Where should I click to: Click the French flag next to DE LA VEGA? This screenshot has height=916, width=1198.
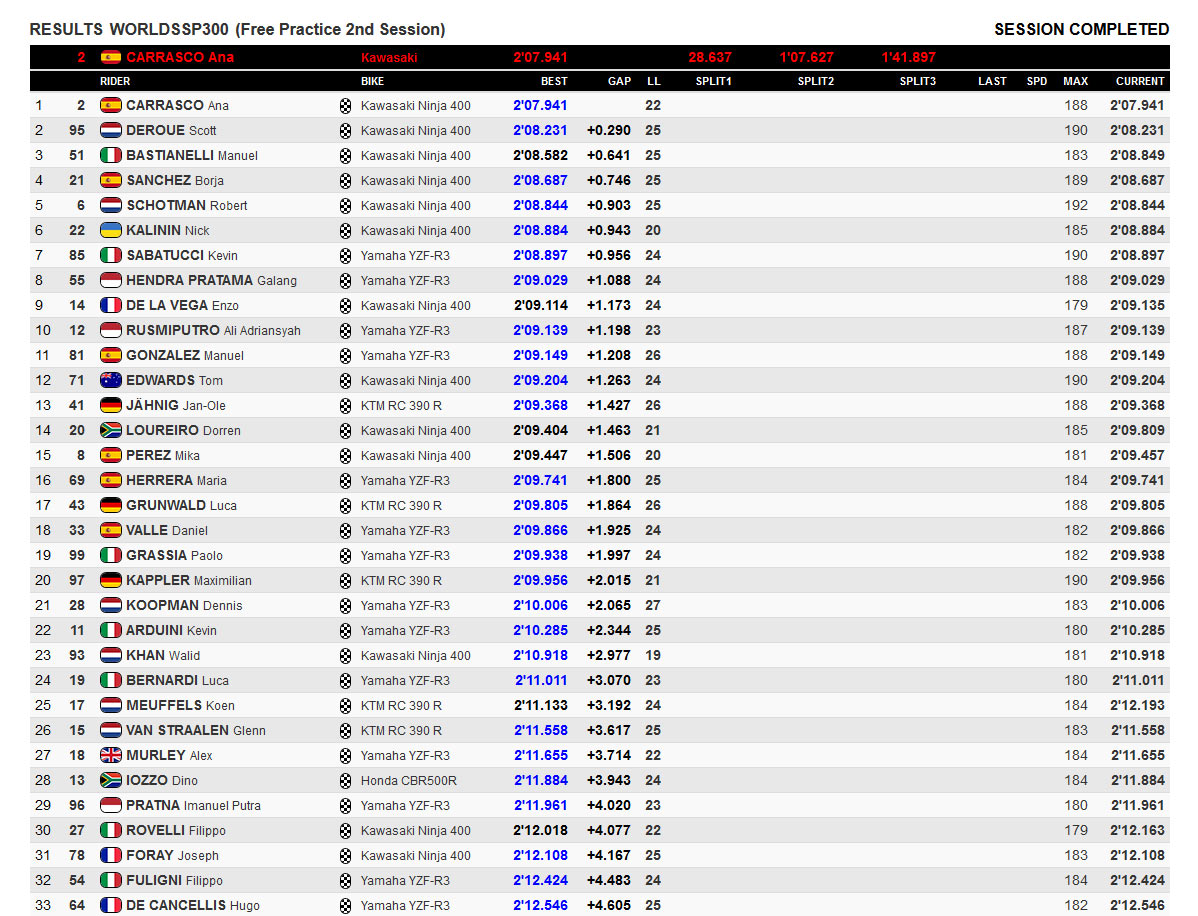click(x=111, y=305)
